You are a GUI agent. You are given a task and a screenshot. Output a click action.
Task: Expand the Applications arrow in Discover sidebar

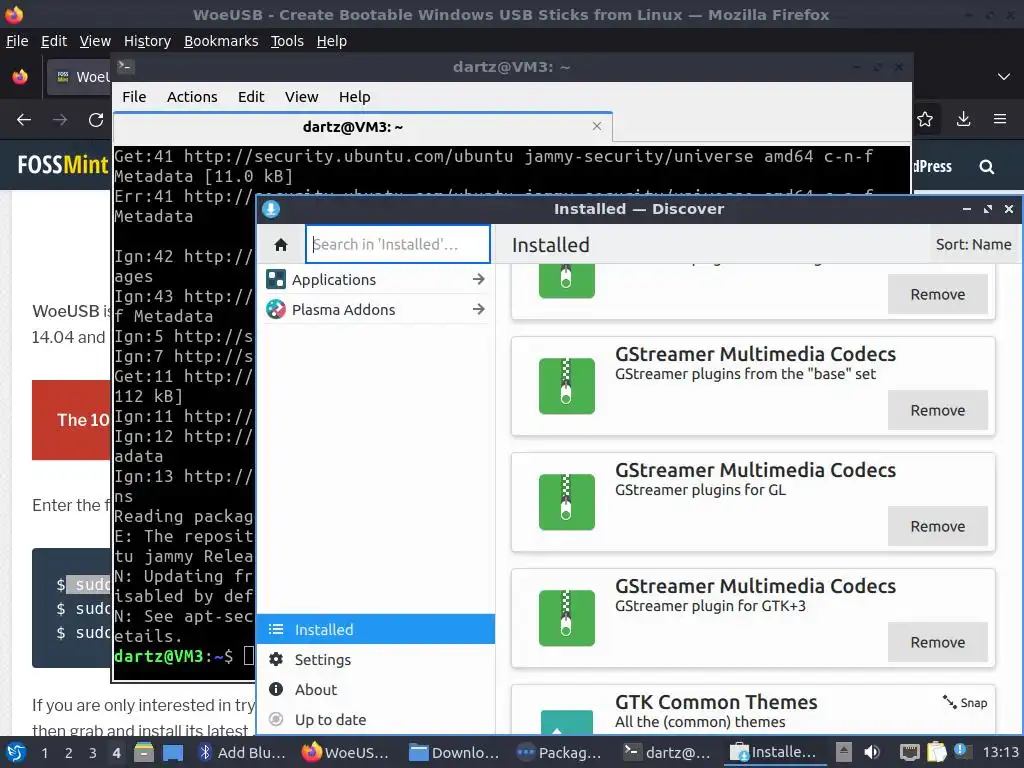[479, 280]
